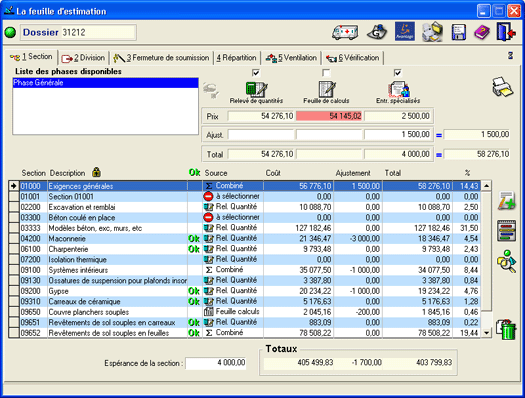Click the Rel. Quantité source icon on row 02200
This screenshot has width=525, height=398.
tap(209, 207)
